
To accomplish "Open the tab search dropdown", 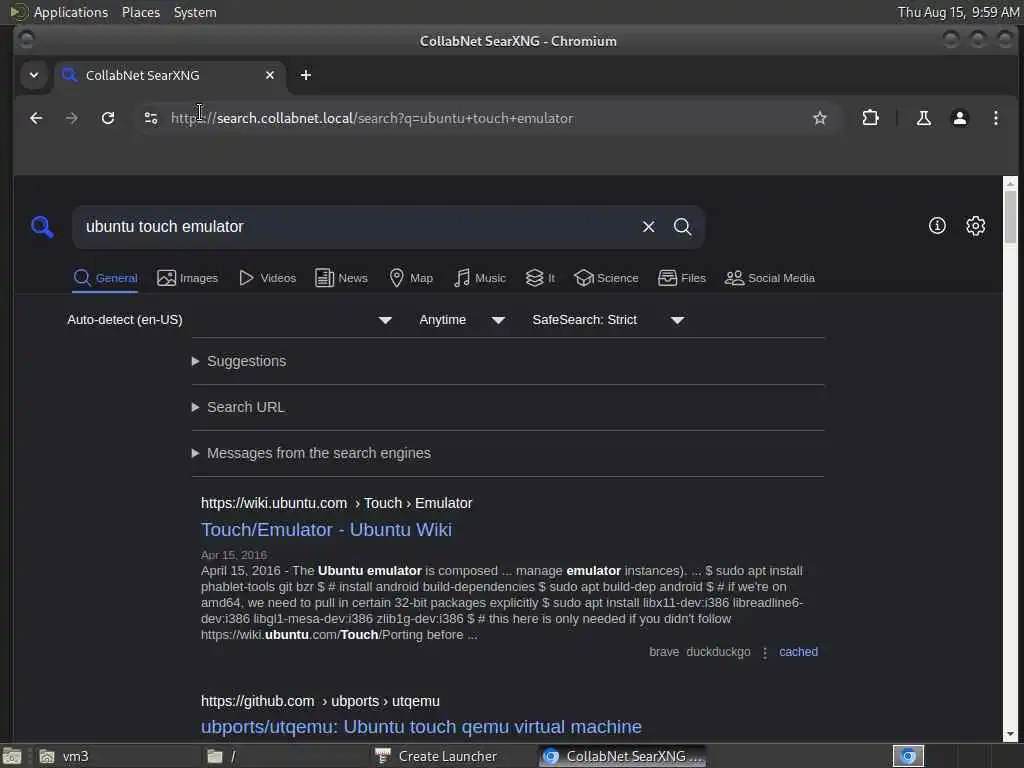I will coord(34,75).
